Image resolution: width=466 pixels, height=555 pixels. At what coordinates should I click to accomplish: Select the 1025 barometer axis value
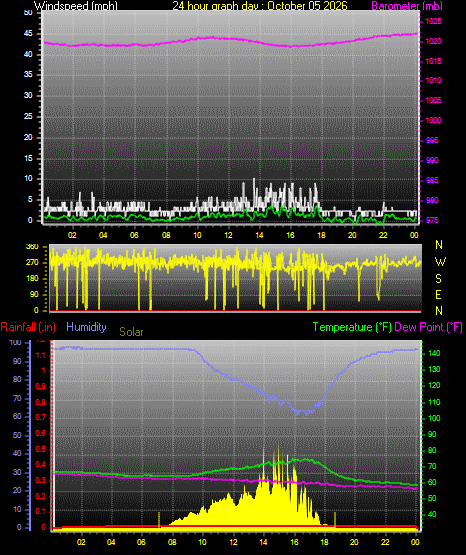(433, 22)
